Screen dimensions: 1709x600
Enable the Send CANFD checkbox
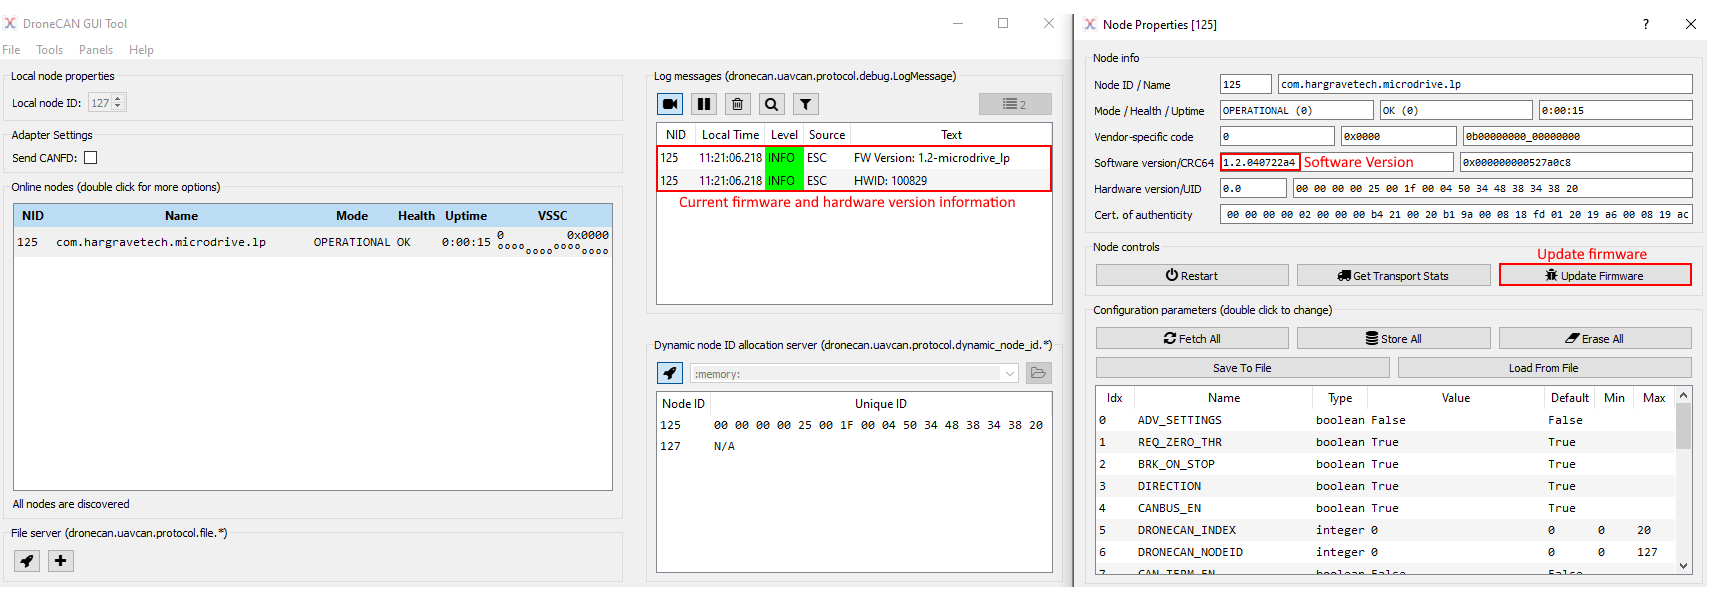(x=91, y=158)
